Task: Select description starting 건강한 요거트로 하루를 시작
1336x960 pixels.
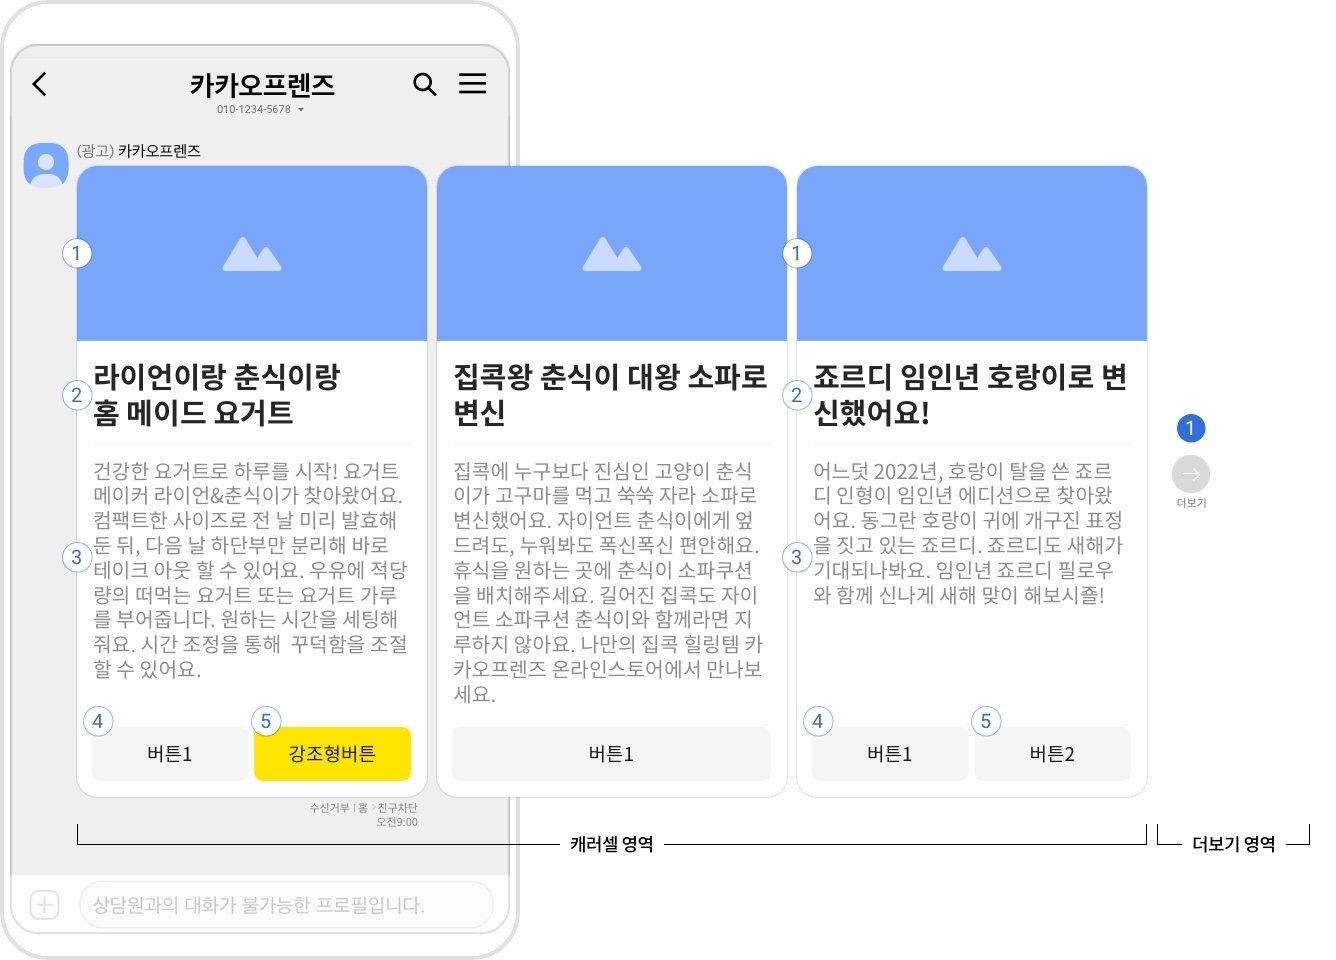Action: click(251, 570)
